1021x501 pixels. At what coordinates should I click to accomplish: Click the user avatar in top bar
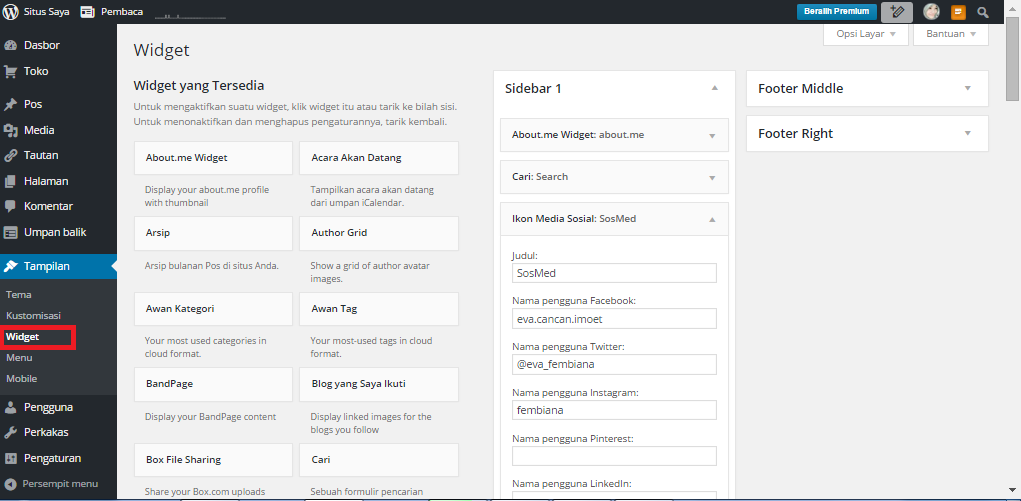point(931,12)
